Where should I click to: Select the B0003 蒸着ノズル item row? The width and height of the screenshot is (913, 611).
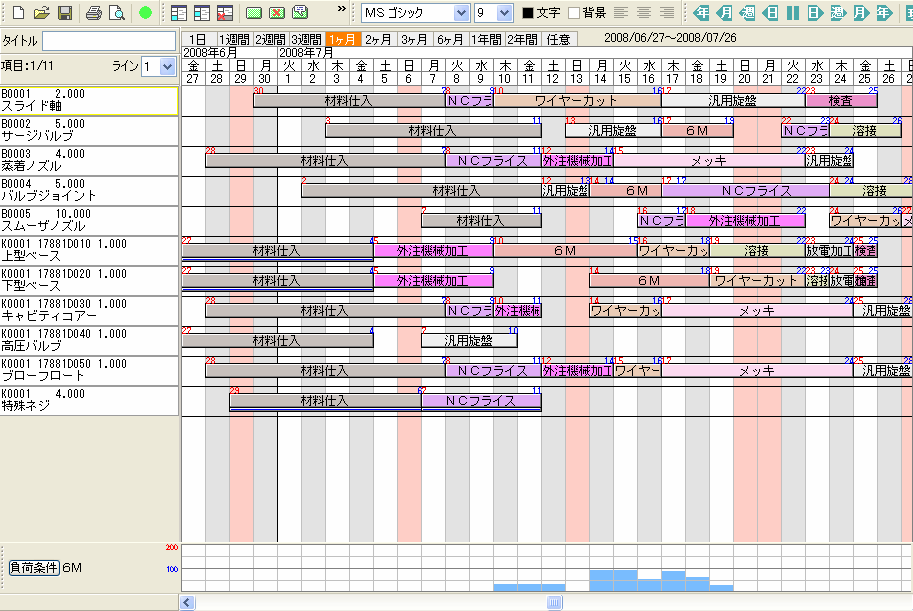coord(89,161)
